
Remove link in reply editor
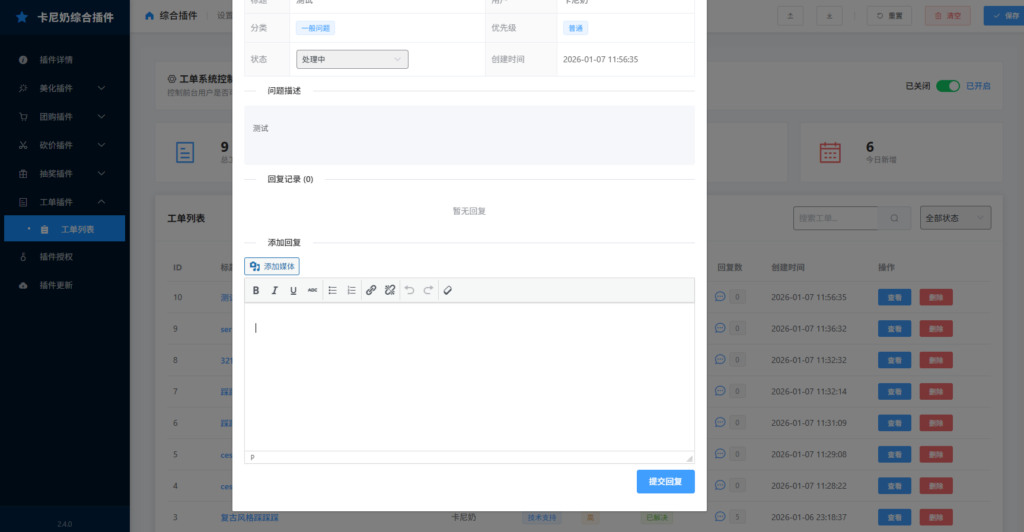[390, 290]
